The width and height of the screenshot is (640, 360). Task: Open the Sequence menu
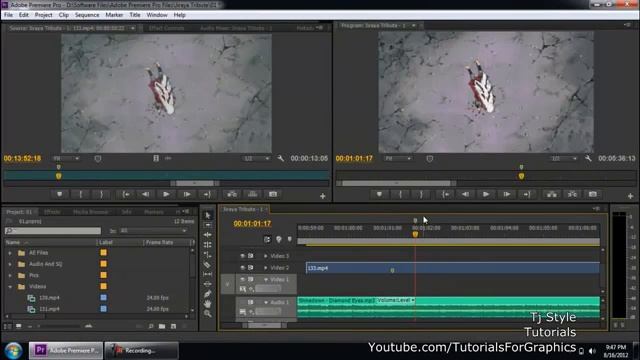[87, 15]
